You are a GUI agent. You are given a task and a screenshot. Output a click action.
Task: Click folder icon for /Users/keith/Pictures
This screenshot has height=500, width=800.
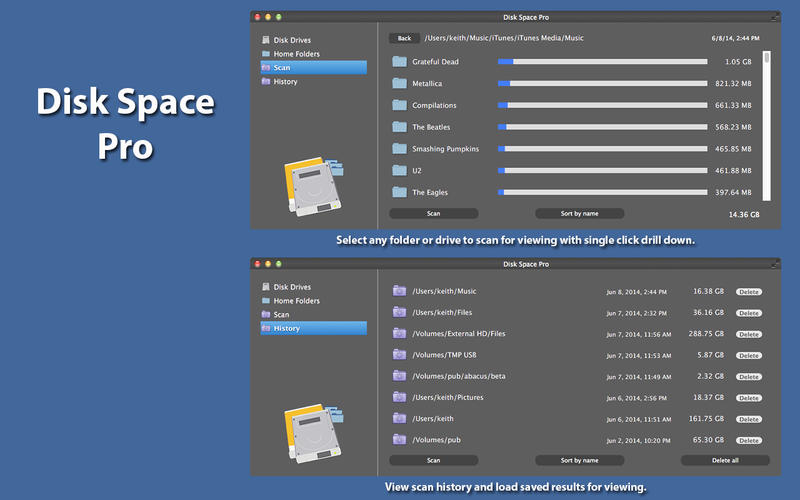(399, 397)
